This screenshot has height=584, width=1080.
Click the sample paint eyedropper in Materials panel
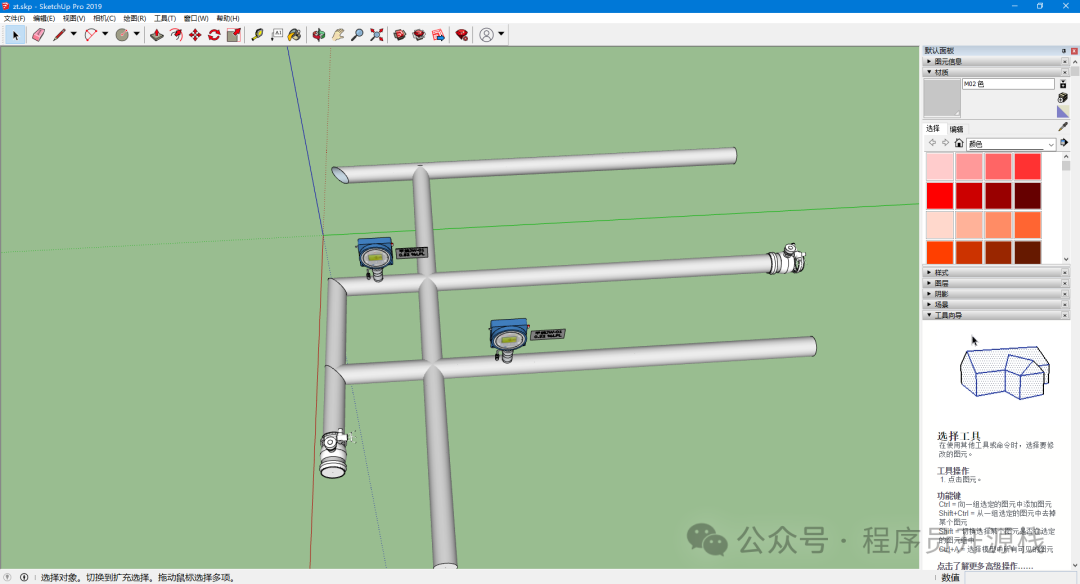[1062, 127]
